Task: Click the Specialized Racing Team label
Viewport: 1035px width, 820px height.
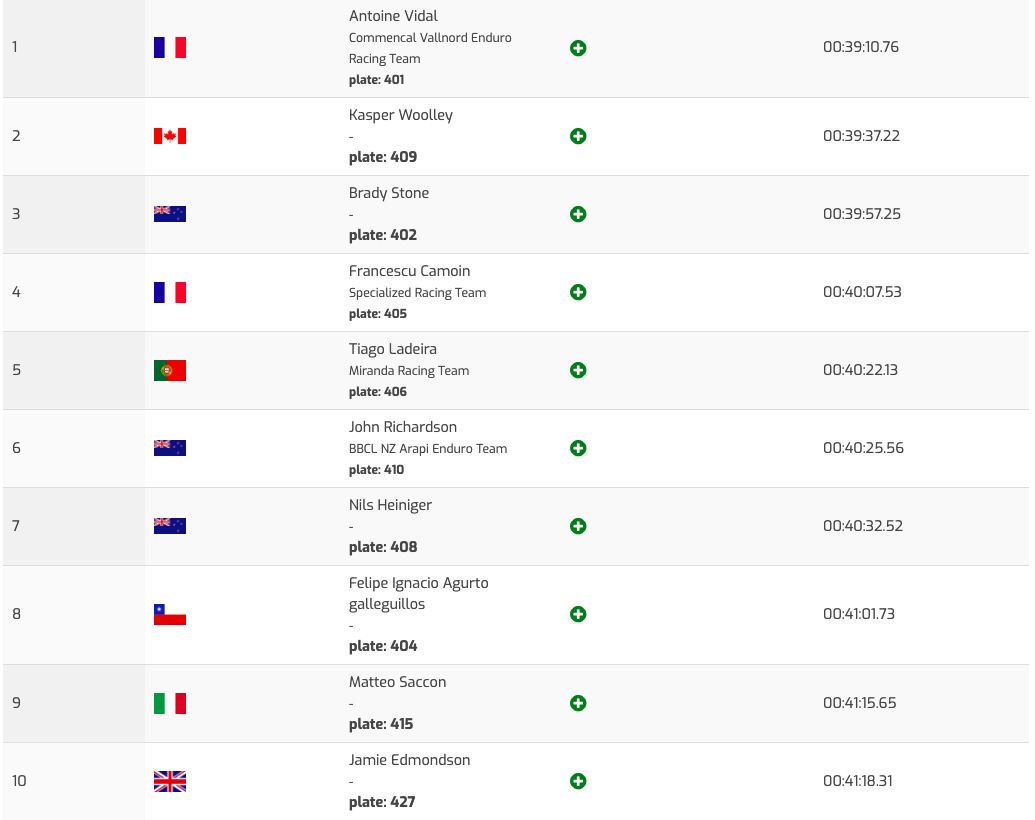Action: [417, 292]
